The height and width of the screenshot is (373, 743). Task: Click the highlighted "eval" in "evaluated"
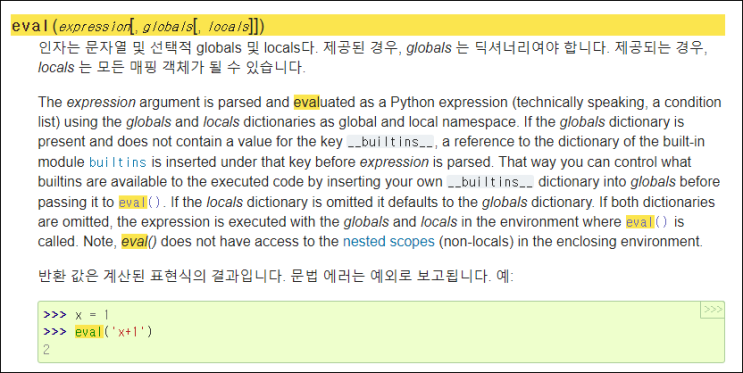click(x=307, y=102)
